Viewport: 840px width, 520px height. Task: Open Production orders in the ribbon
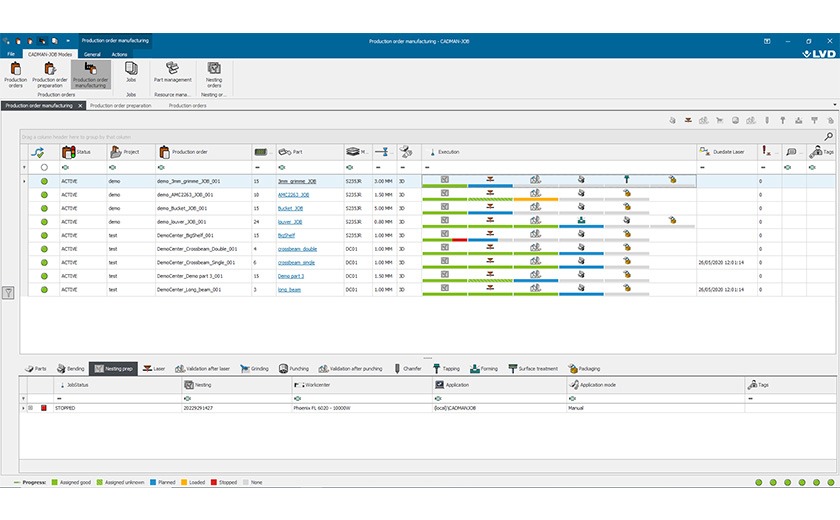pos(16,75)
